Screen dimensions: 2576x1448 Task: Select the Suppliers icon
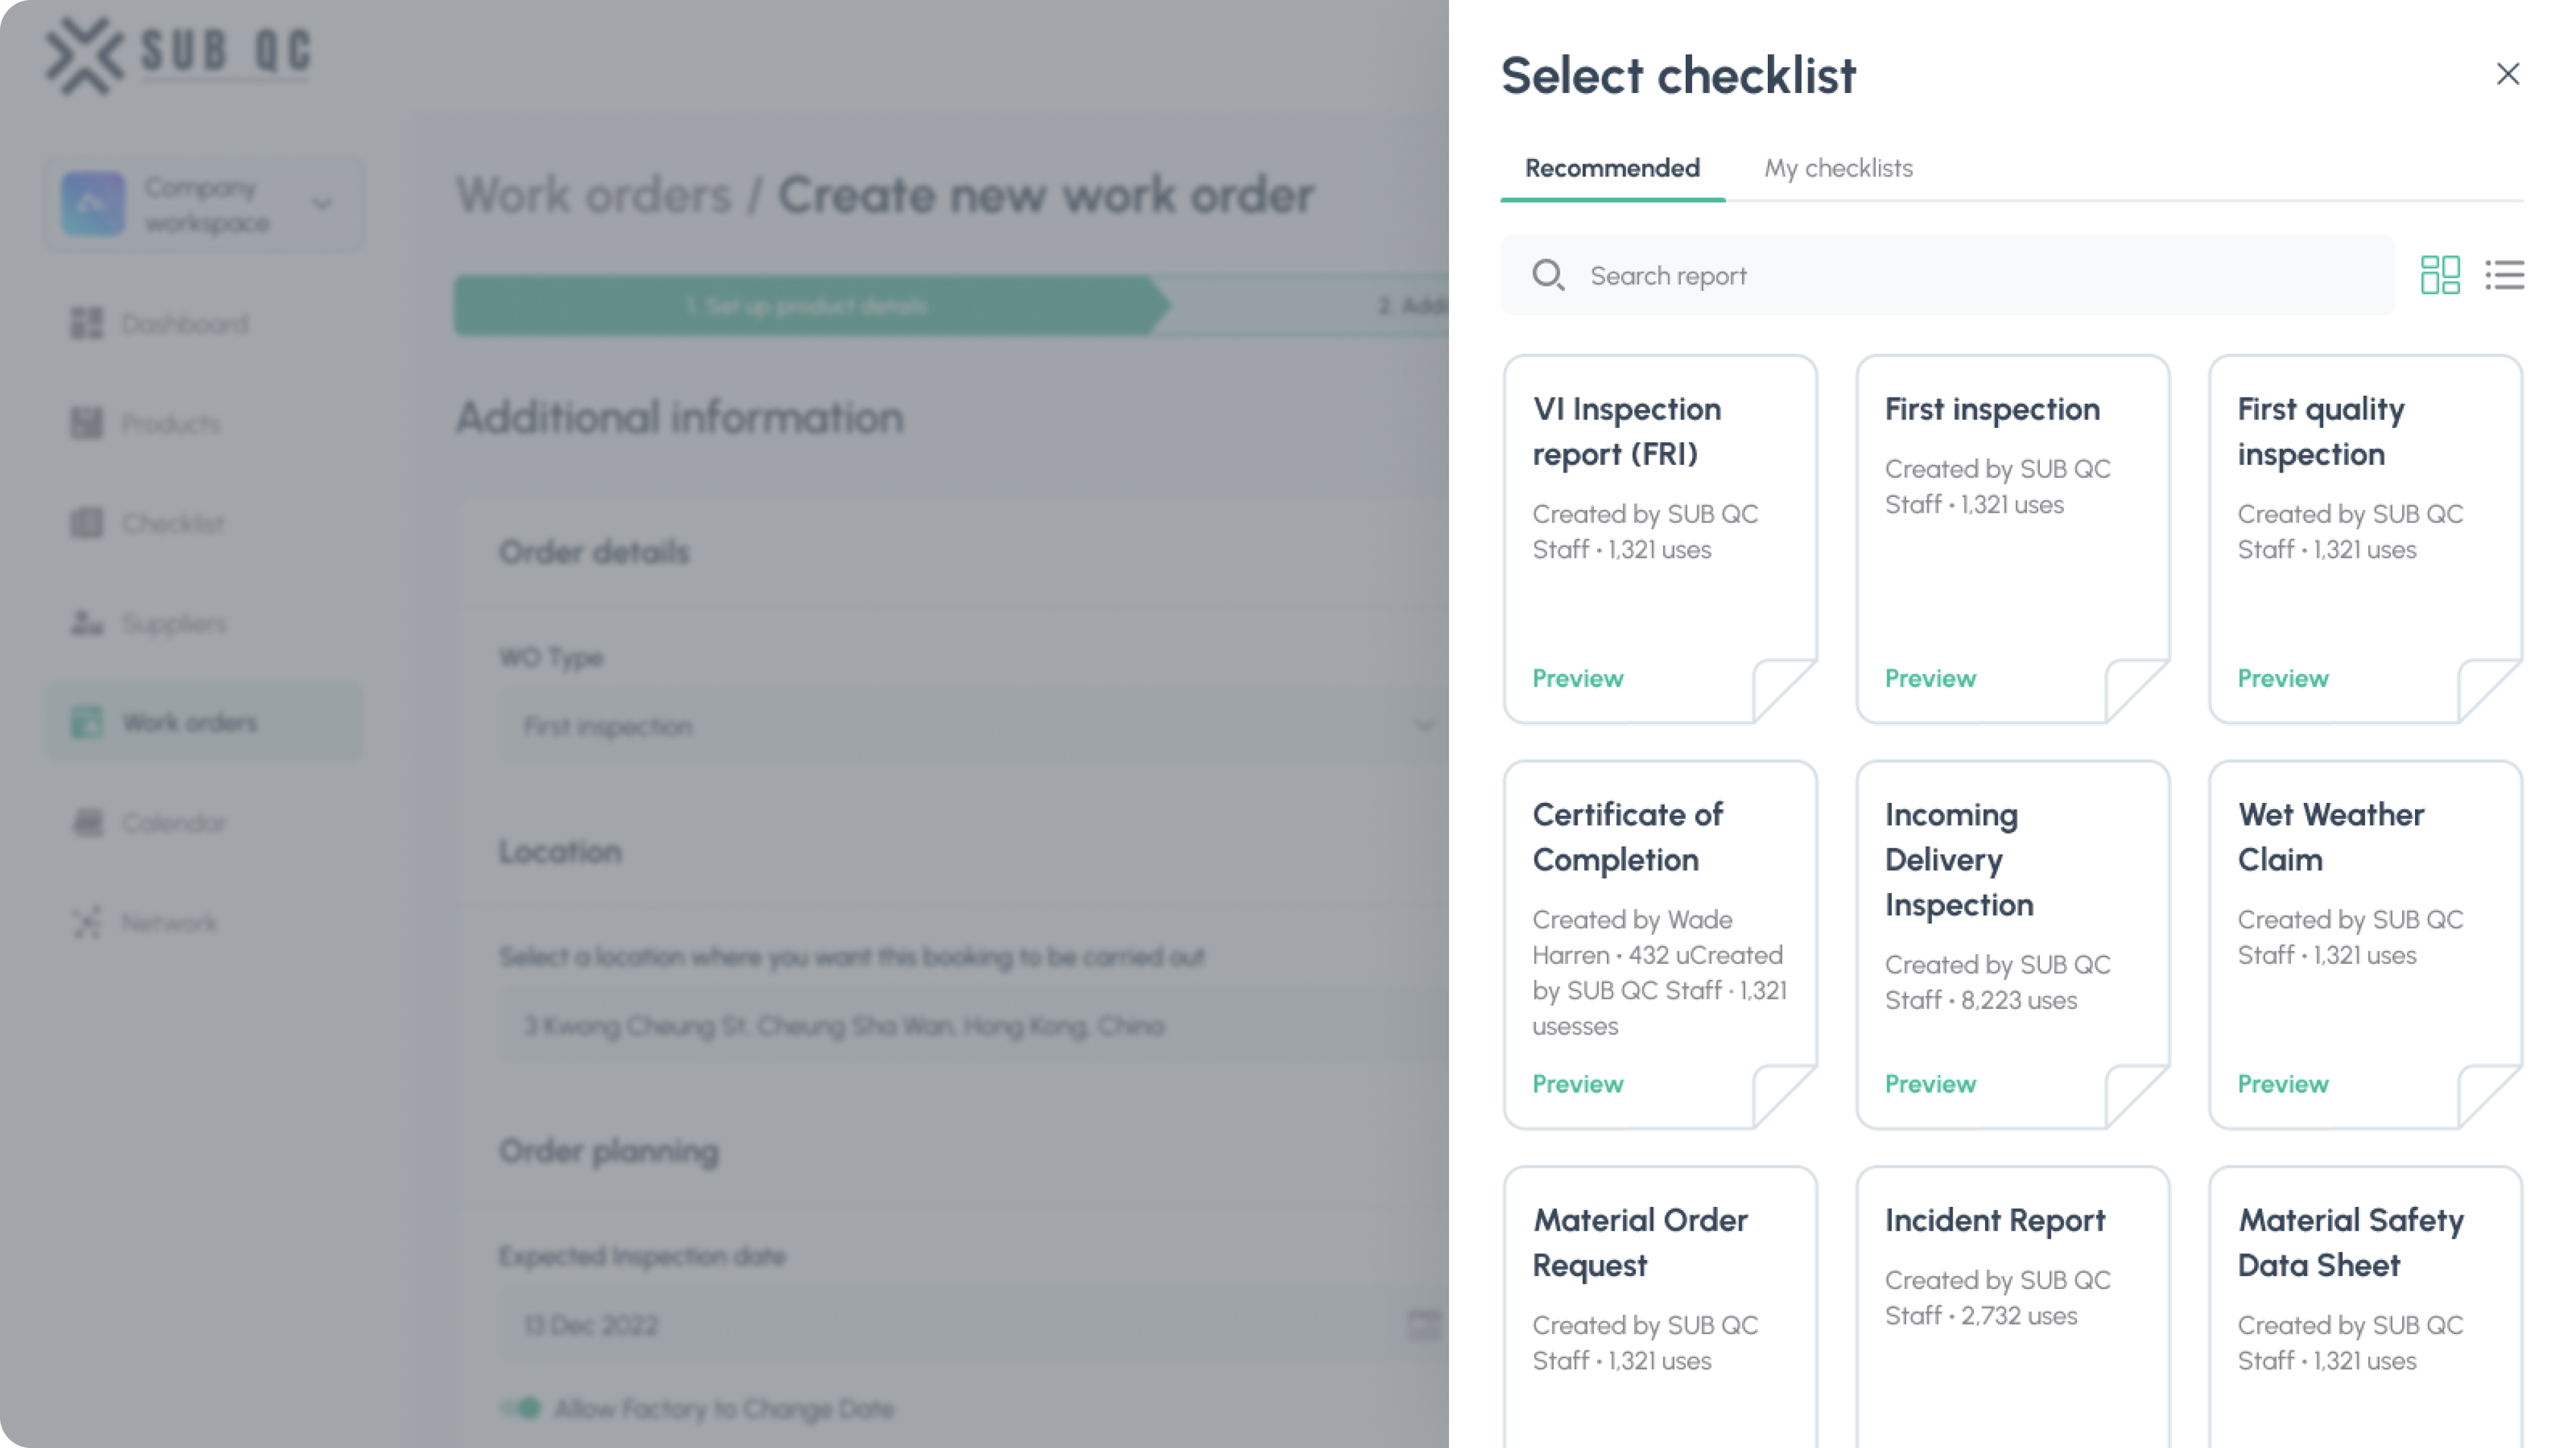86,623
